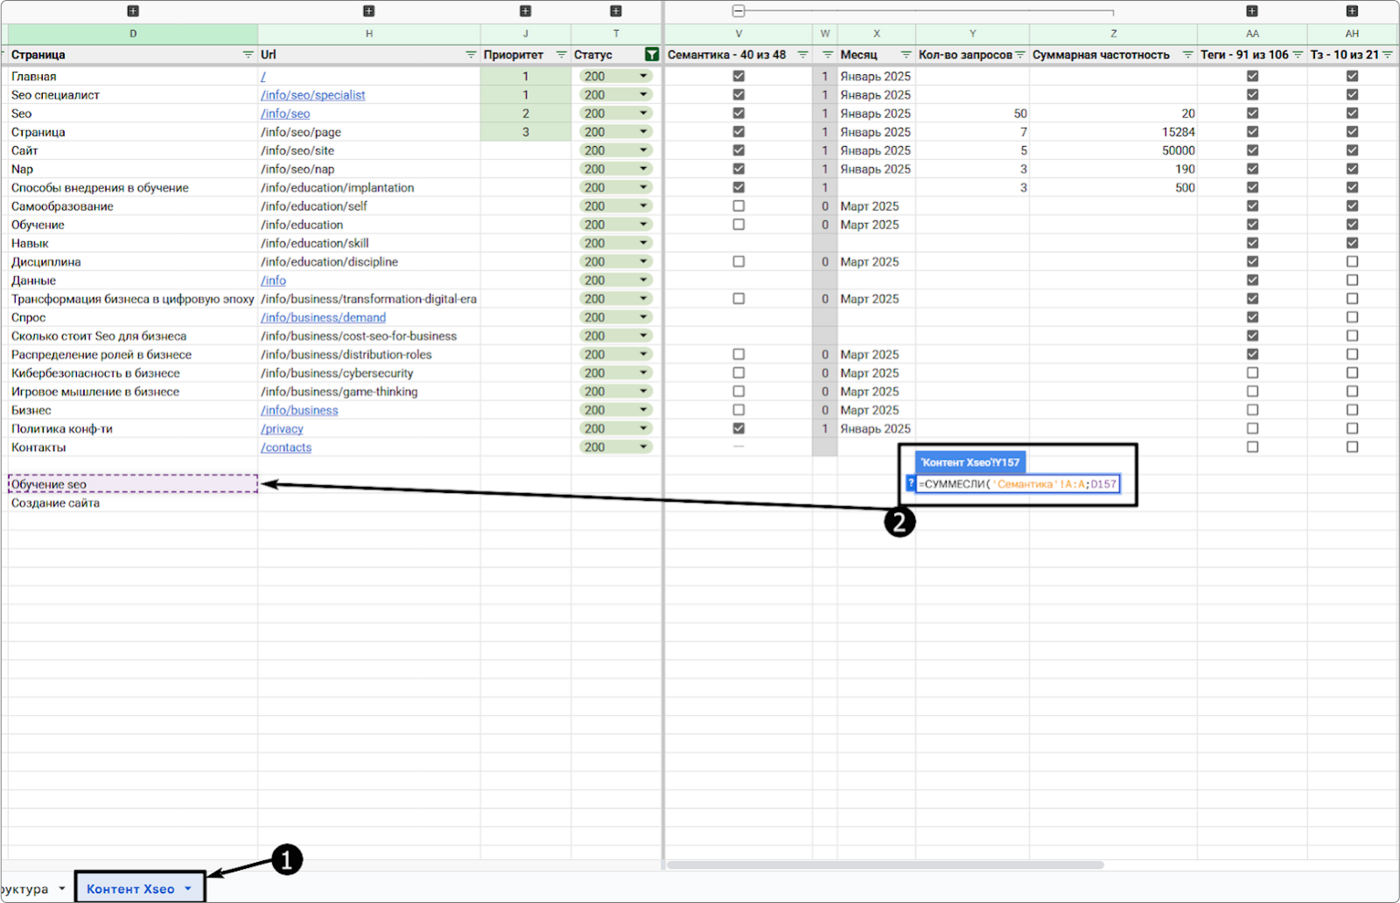
Task: Open the /privacy link
Action: tap(282, 429)
